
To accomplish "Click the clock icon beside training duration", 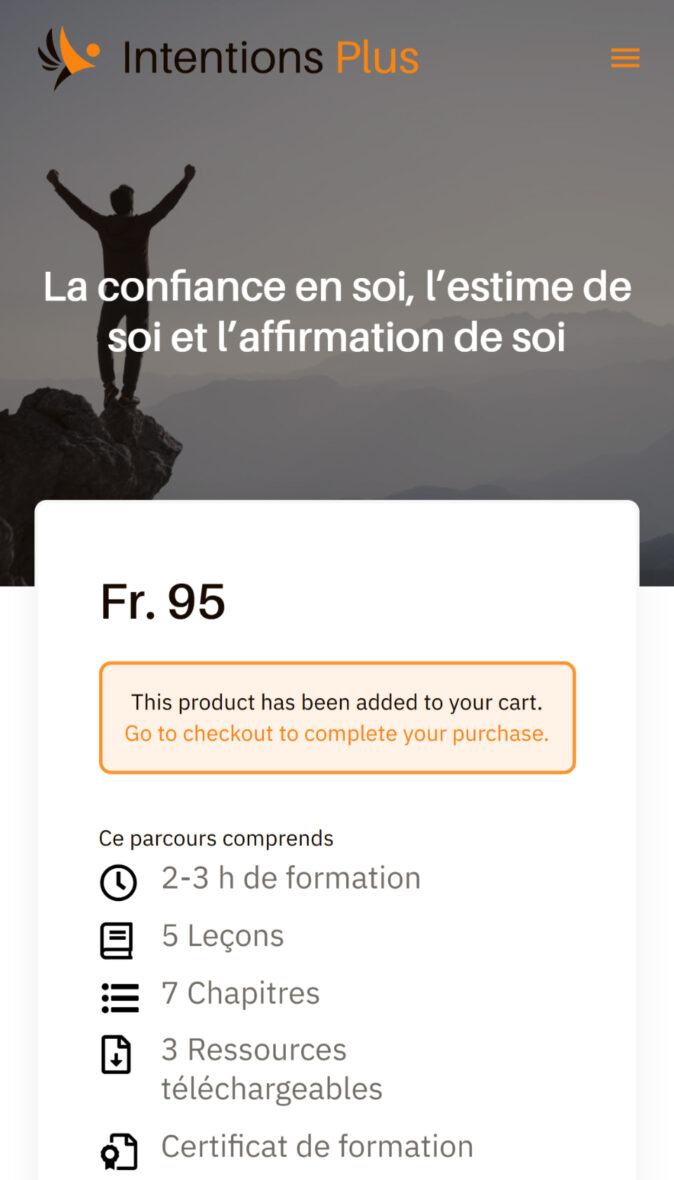I will coord(118,882).
